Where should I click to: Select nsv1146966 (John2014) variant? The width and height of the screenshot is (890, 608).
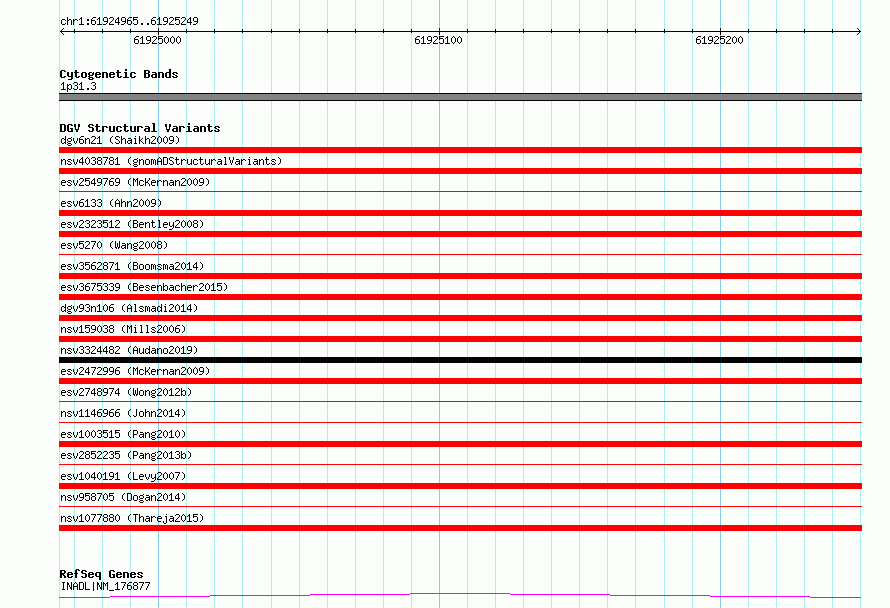(x=123, y=413)
